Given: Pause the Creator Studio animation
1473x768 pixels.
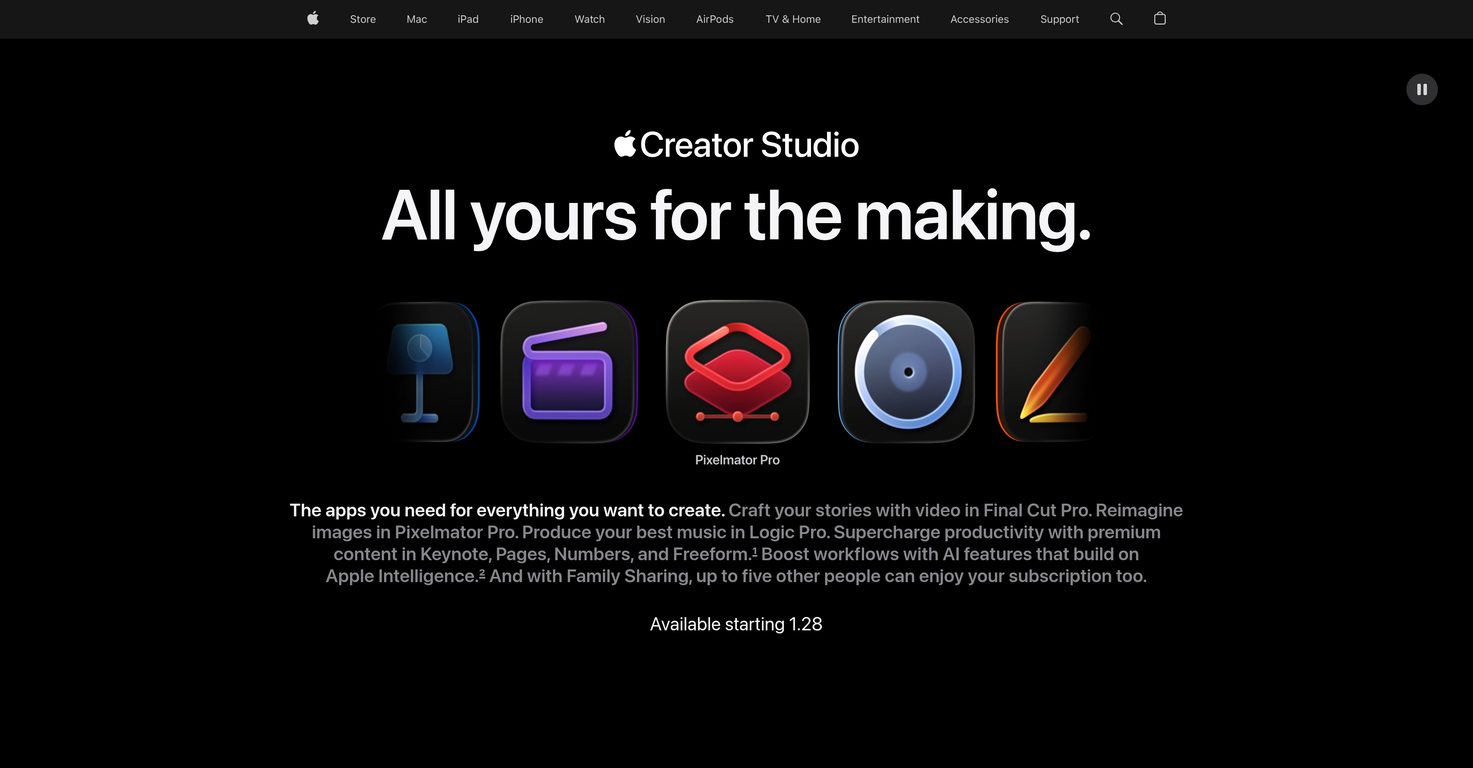Looking at the screenshot, I should [1421, 89].
